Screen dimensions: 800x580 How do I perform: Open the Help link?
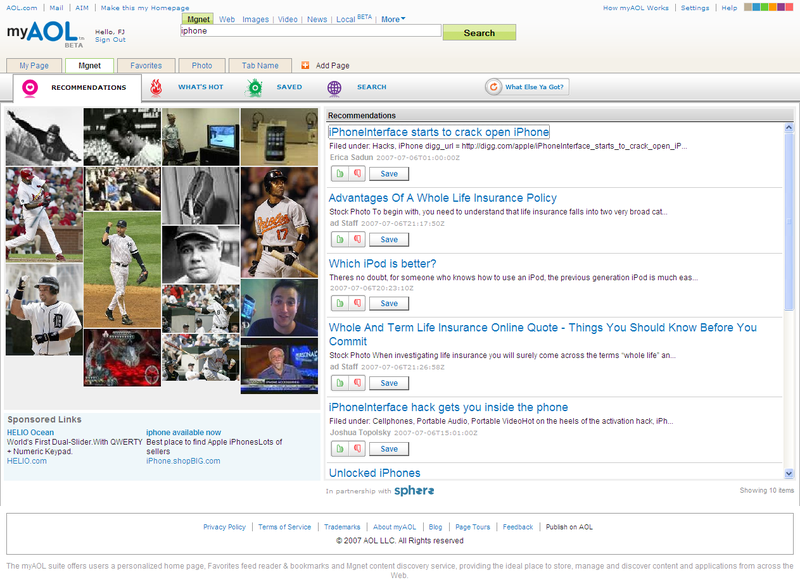[x=729, y=8]
